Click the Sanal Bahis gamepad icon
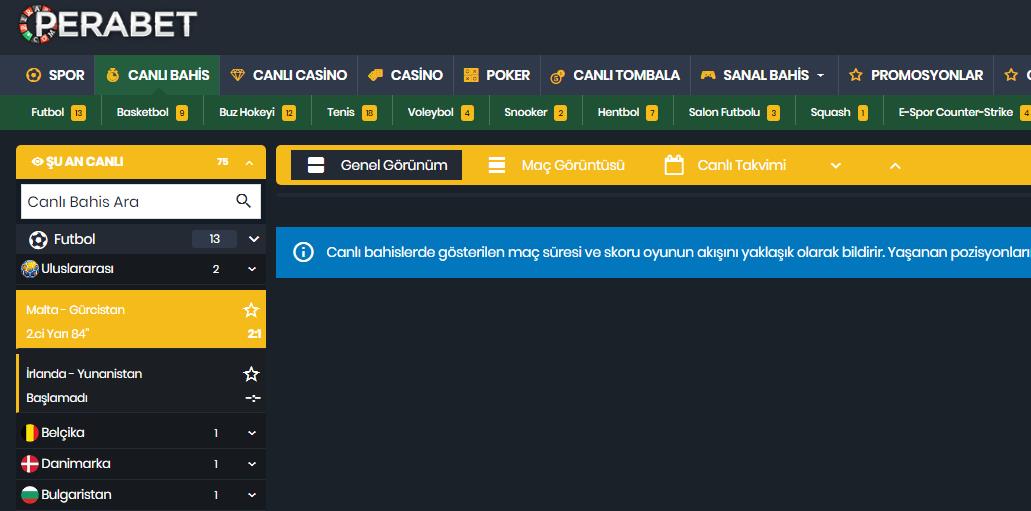This screenshot has height=511, width=1031. [x=707, y=75]
